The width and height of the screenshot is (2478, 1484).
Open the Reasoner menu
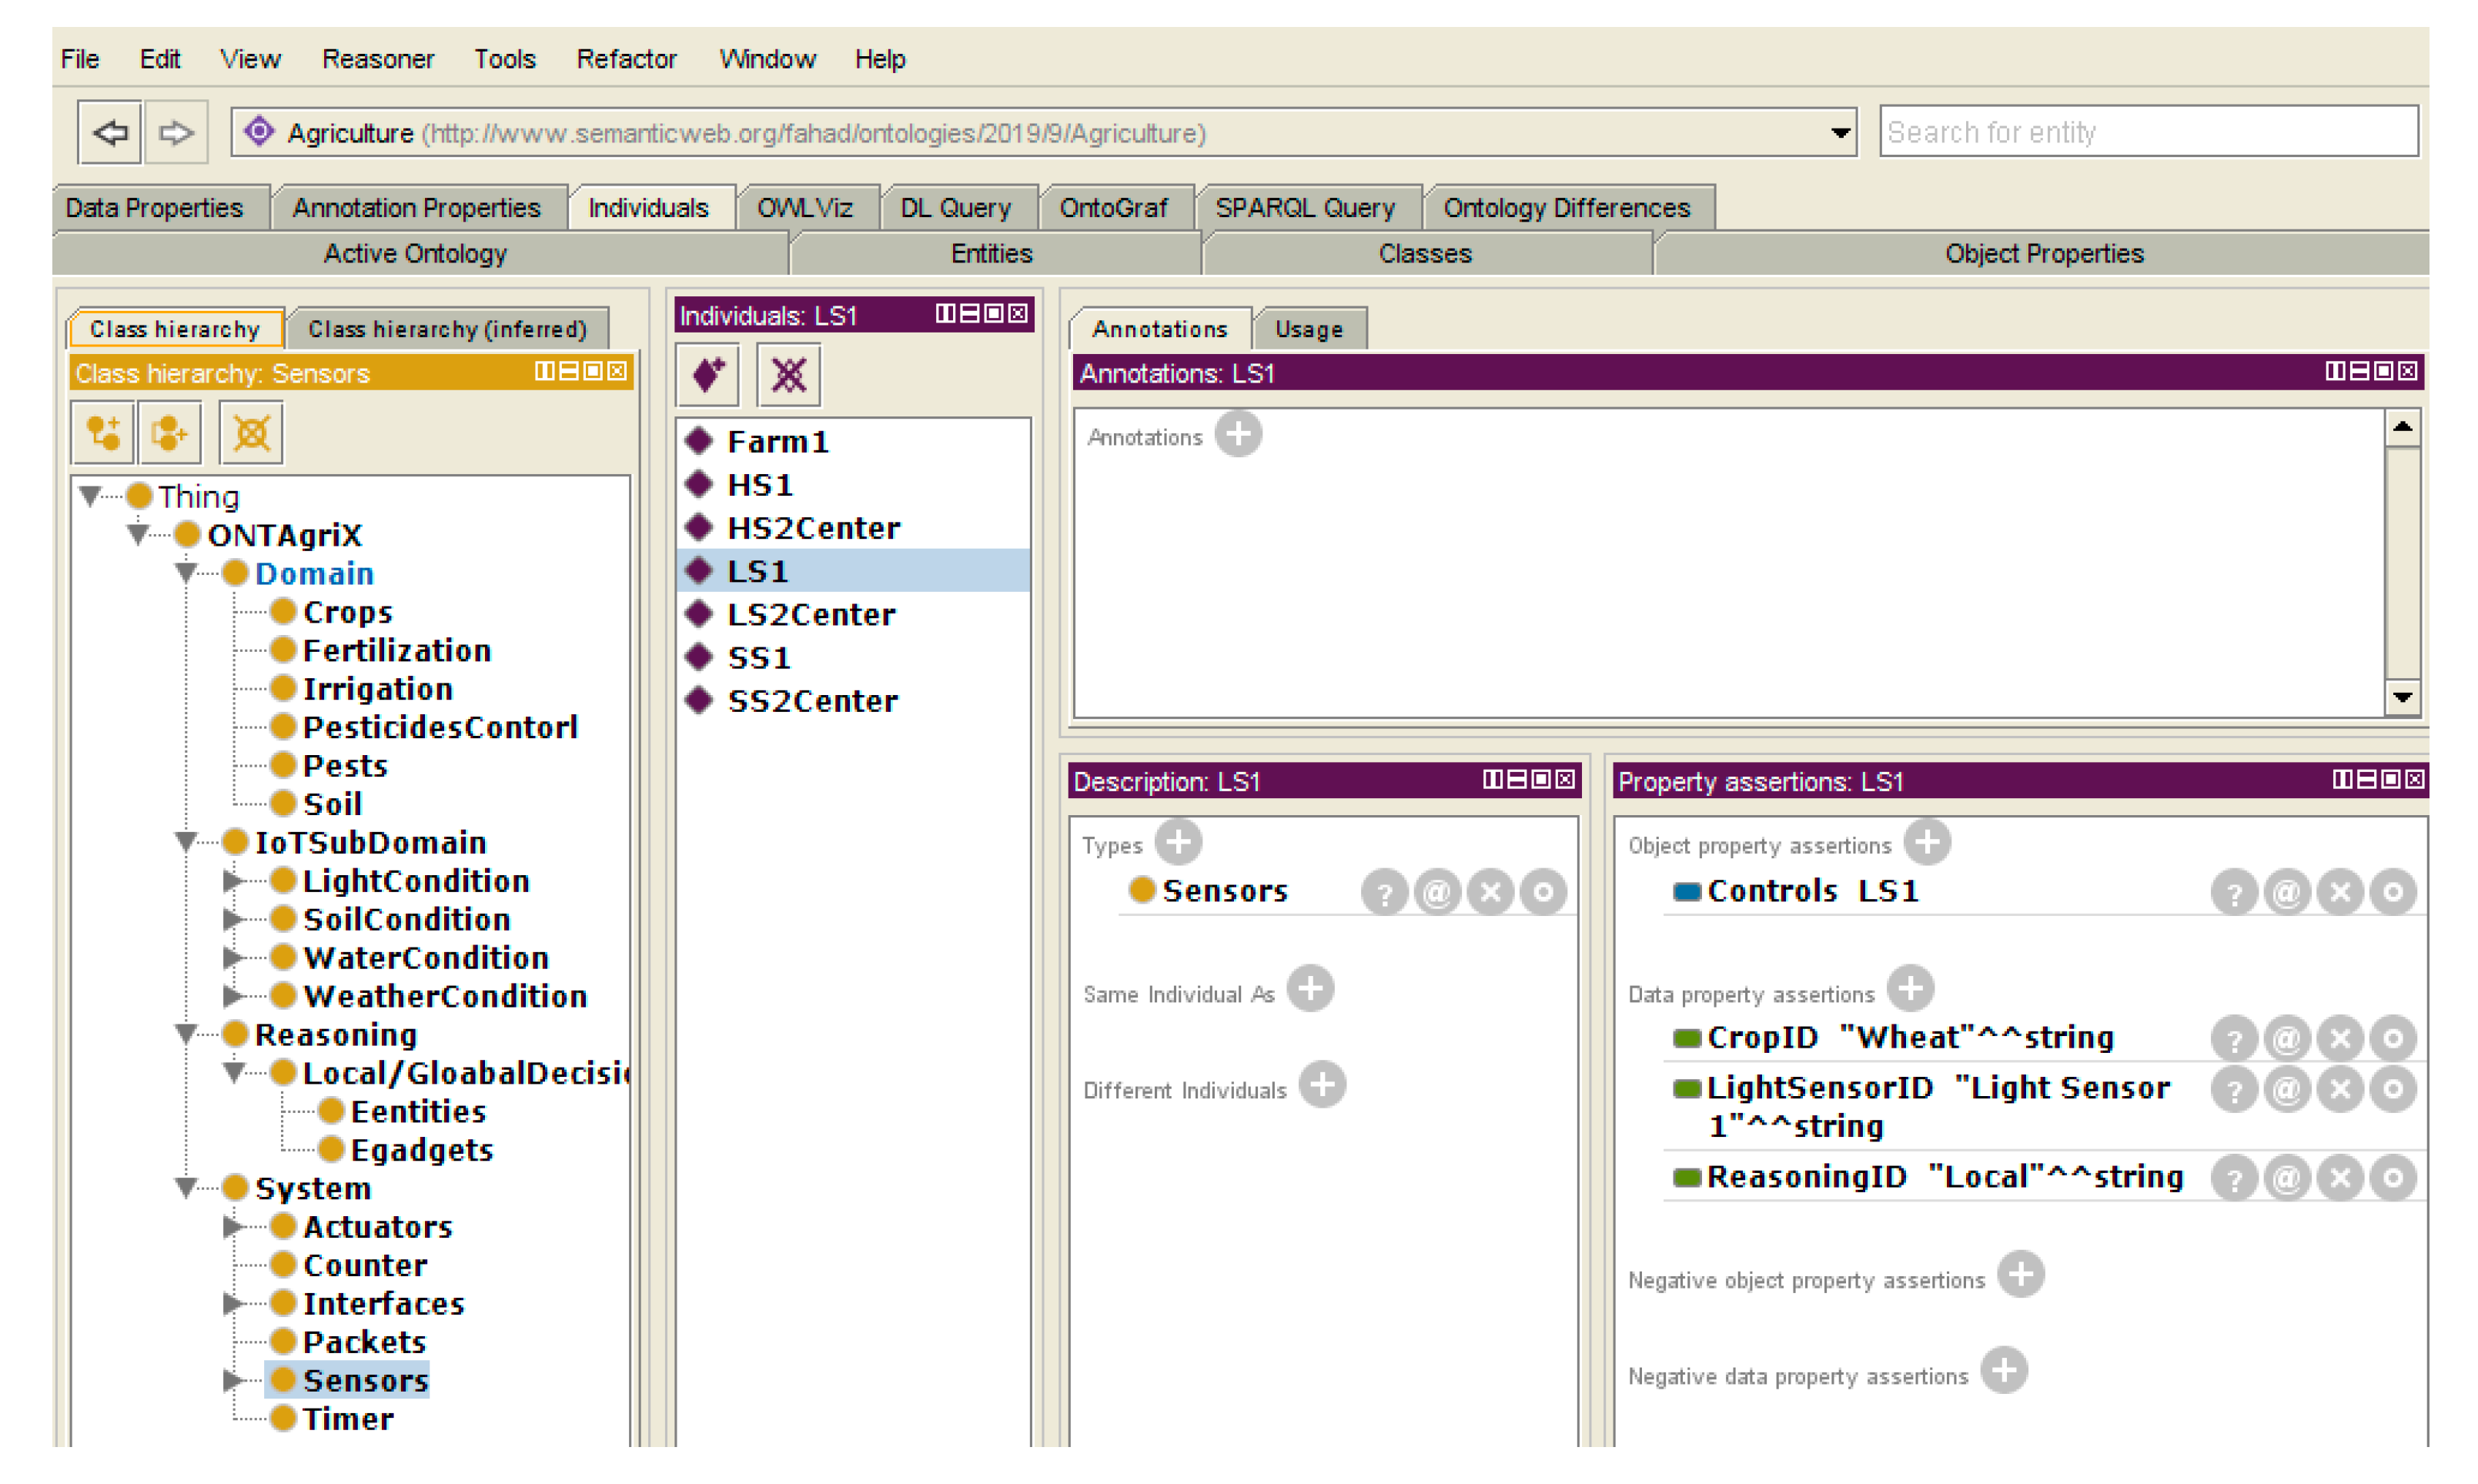click(378, 59)
